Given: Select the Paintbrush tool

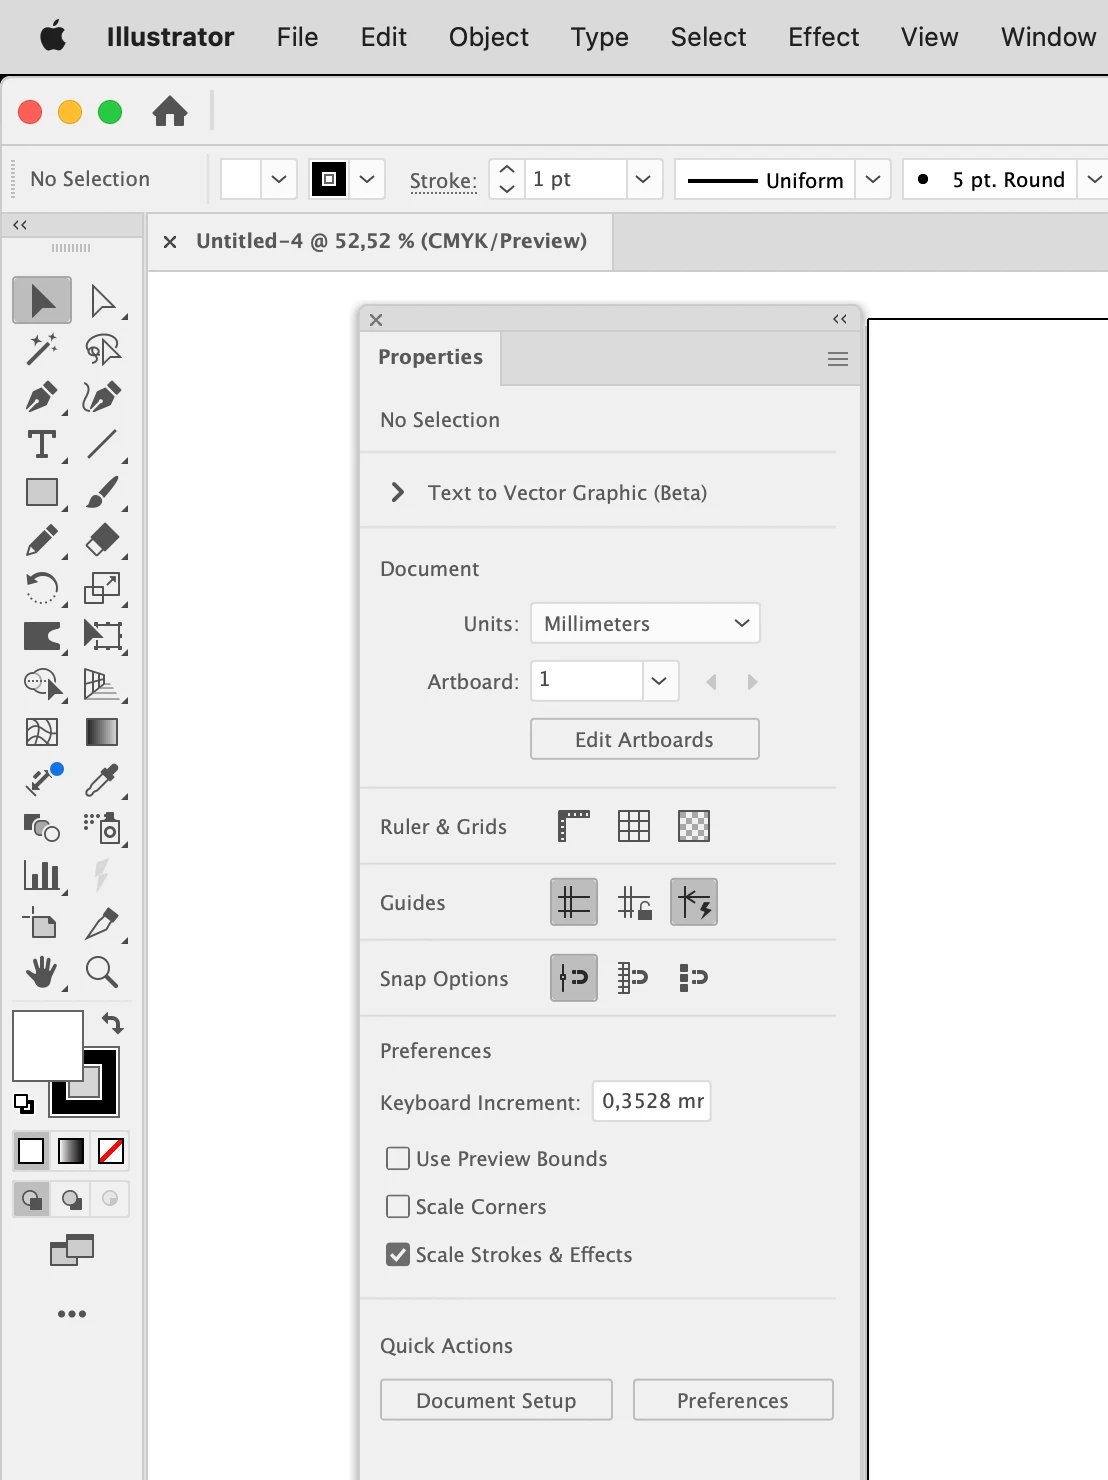Looking at the screenshot, I should [102, 492].
